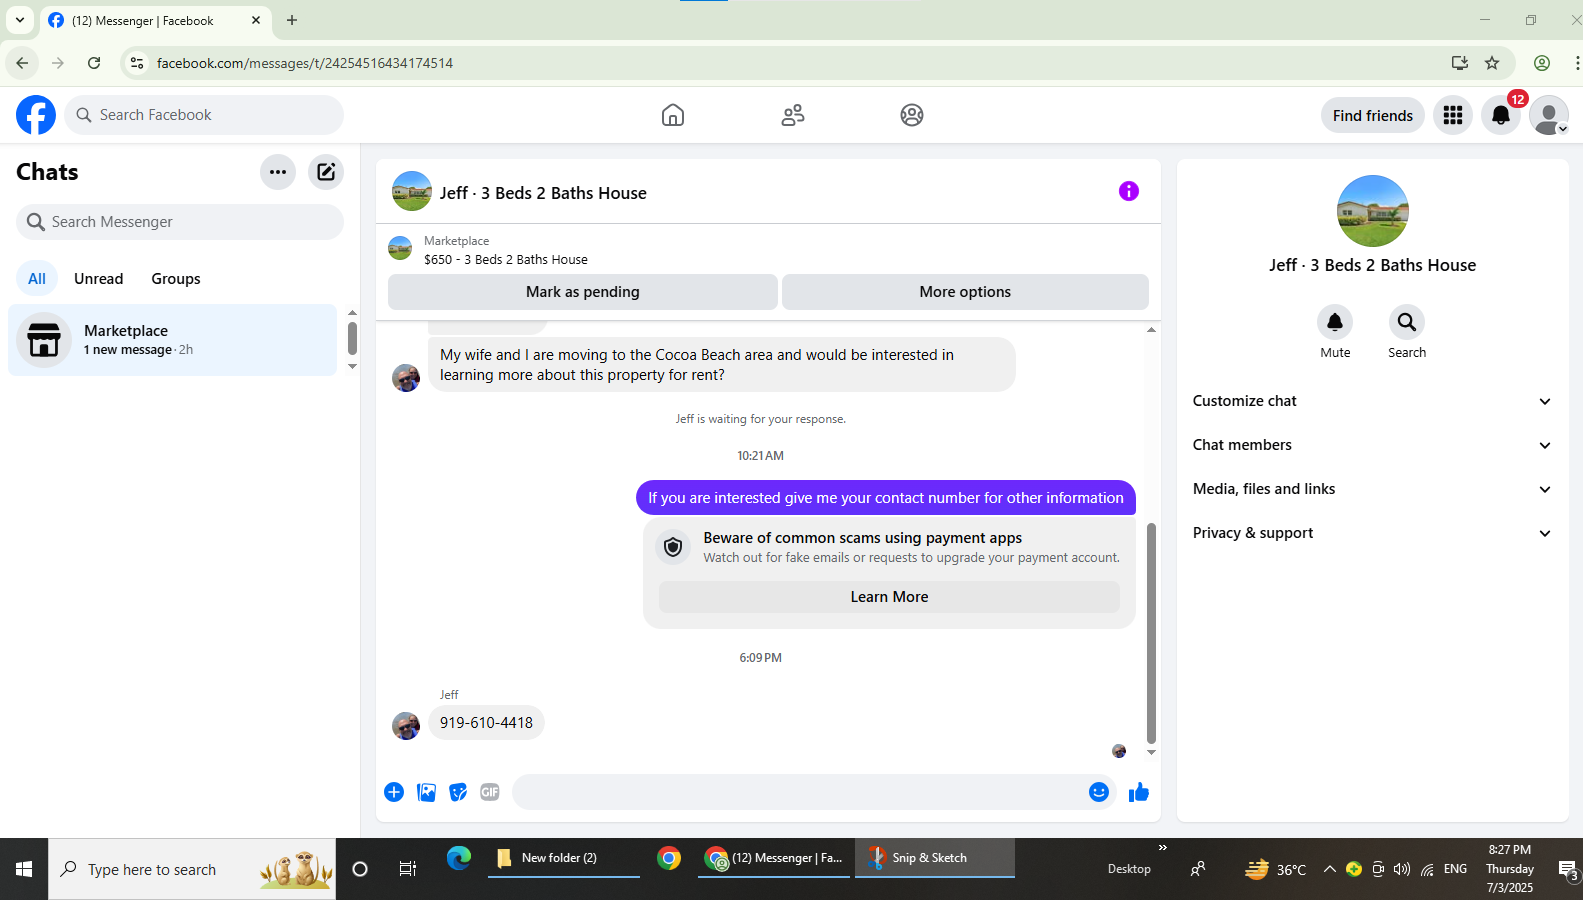Open the Facebook menu grid icon

click(x=1453, y=115)
